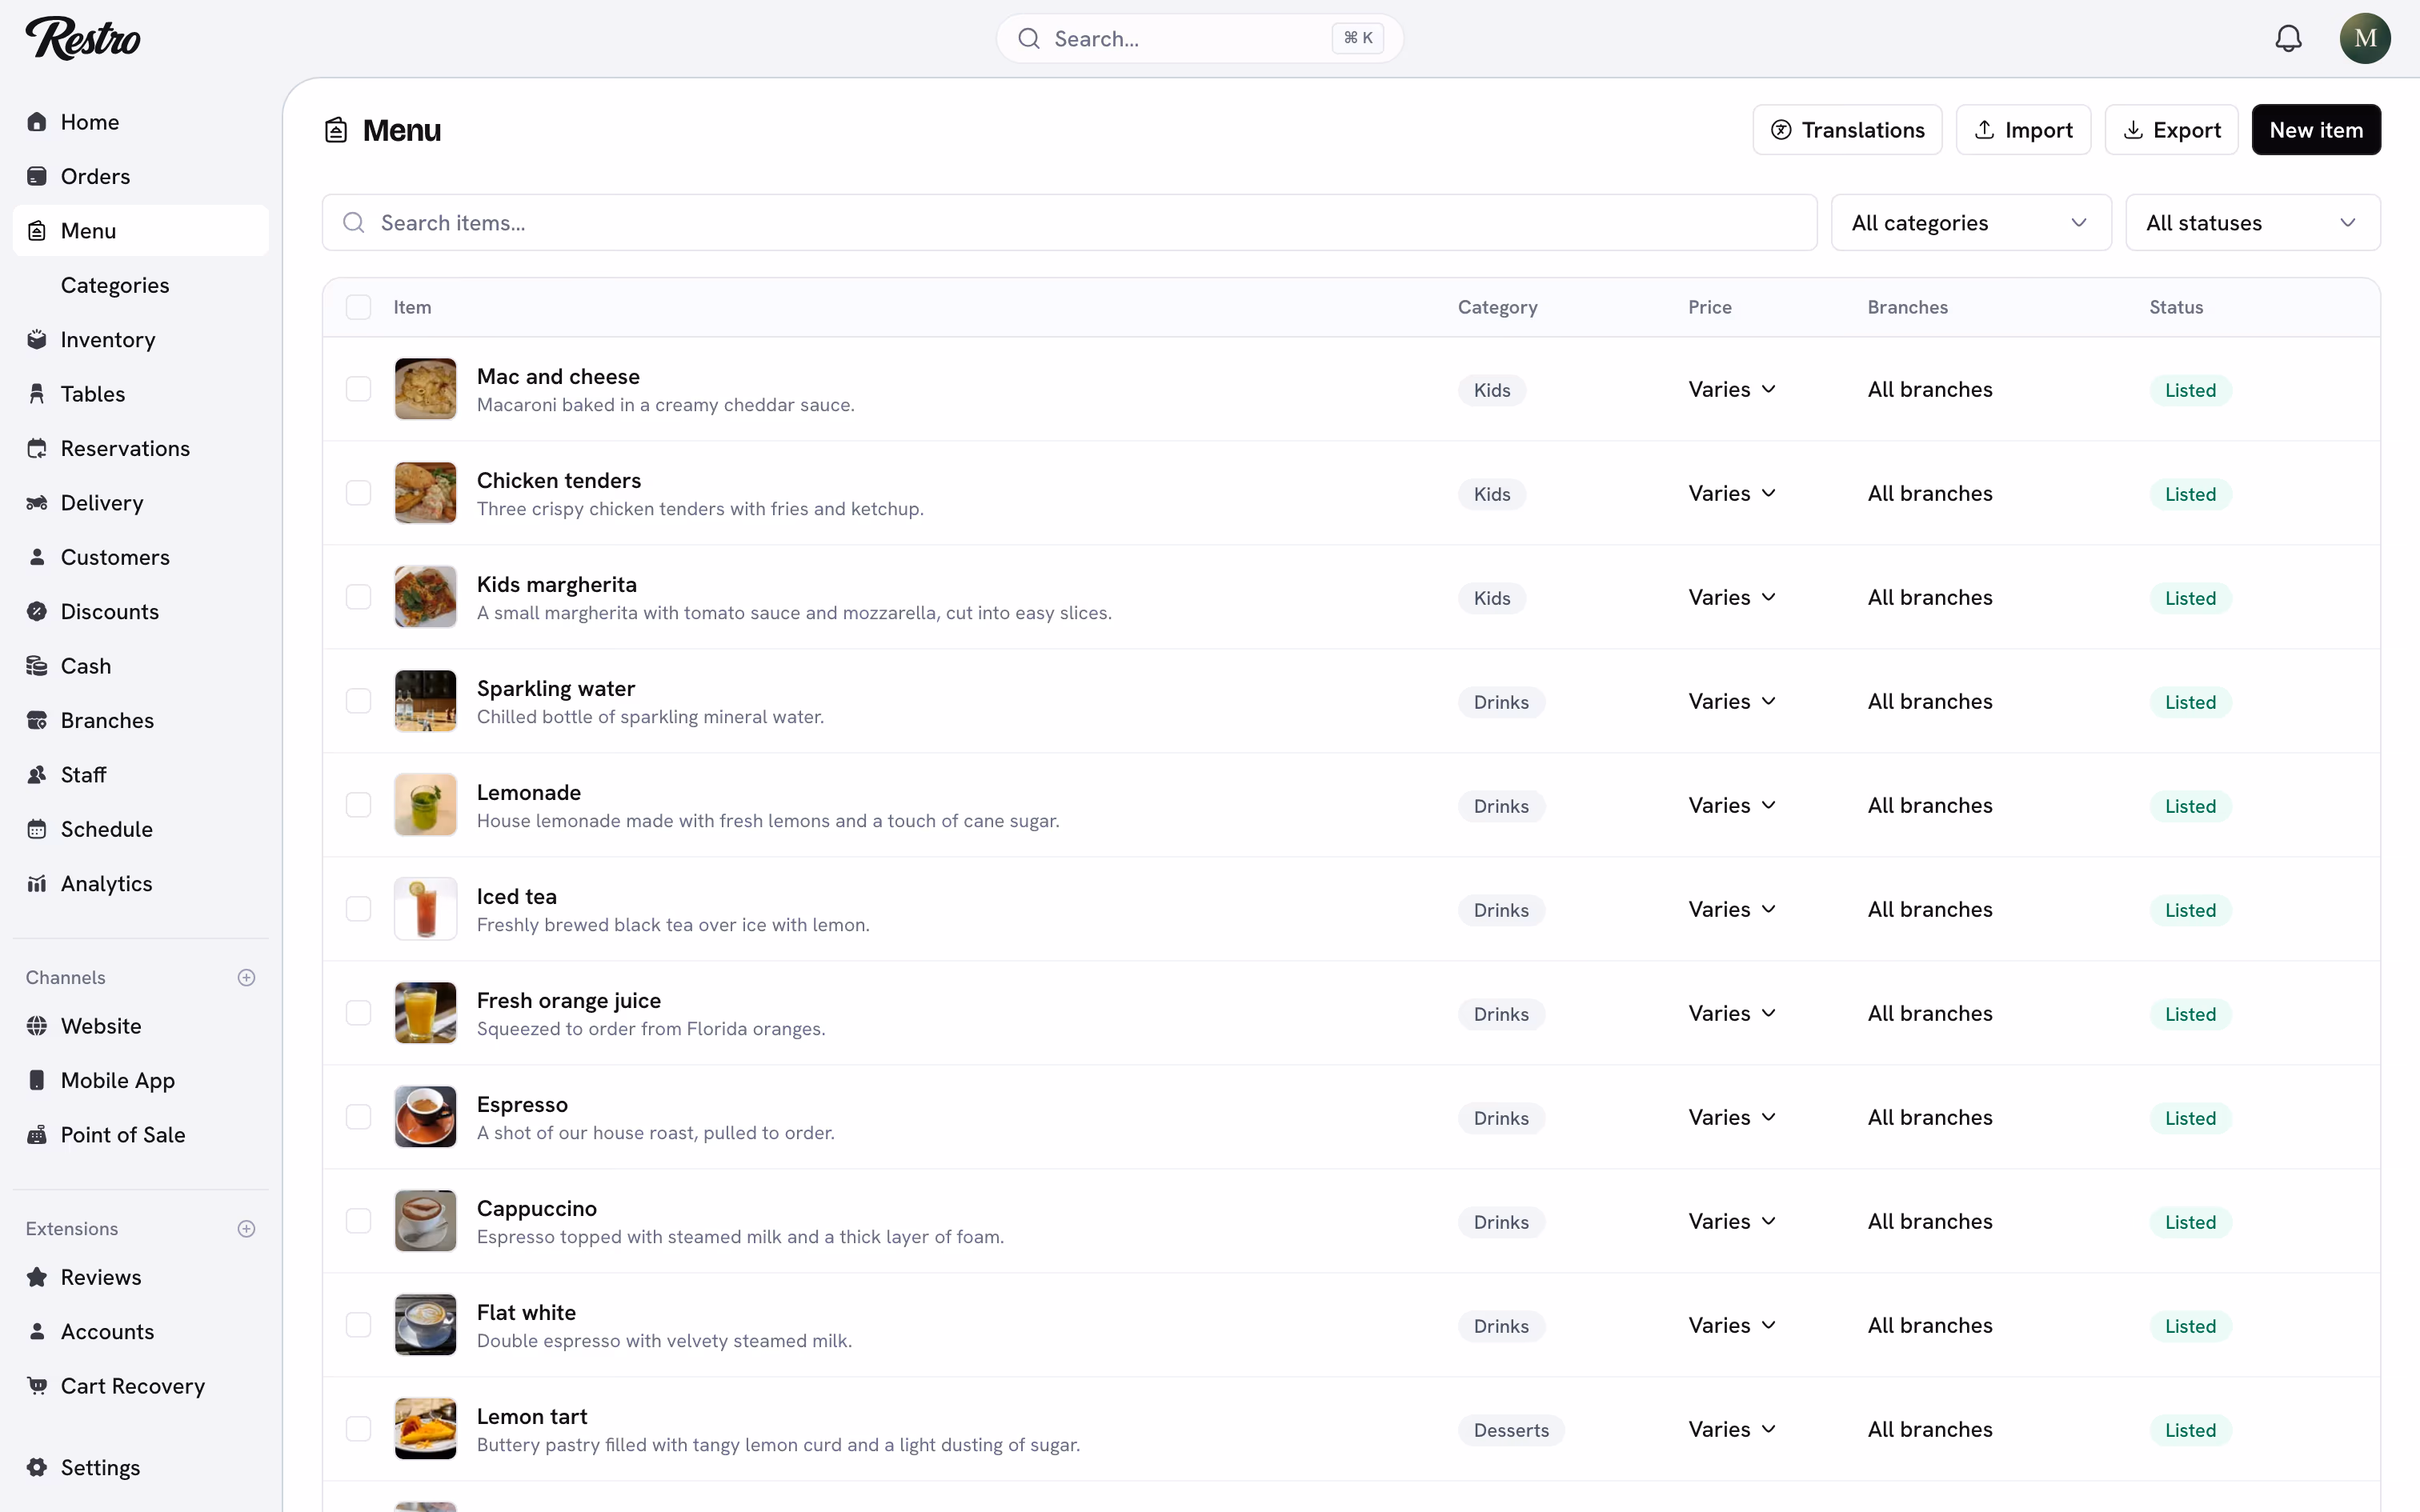Expand Chicken tenders Varies price
Viewport: 2420px width, 1512px height.
pyautogui.click(x=1732, y=494)
